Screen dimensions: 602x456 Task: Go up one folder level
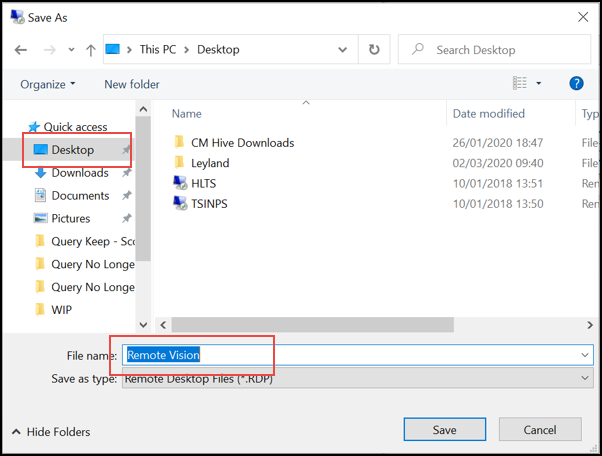coord(91,50)
